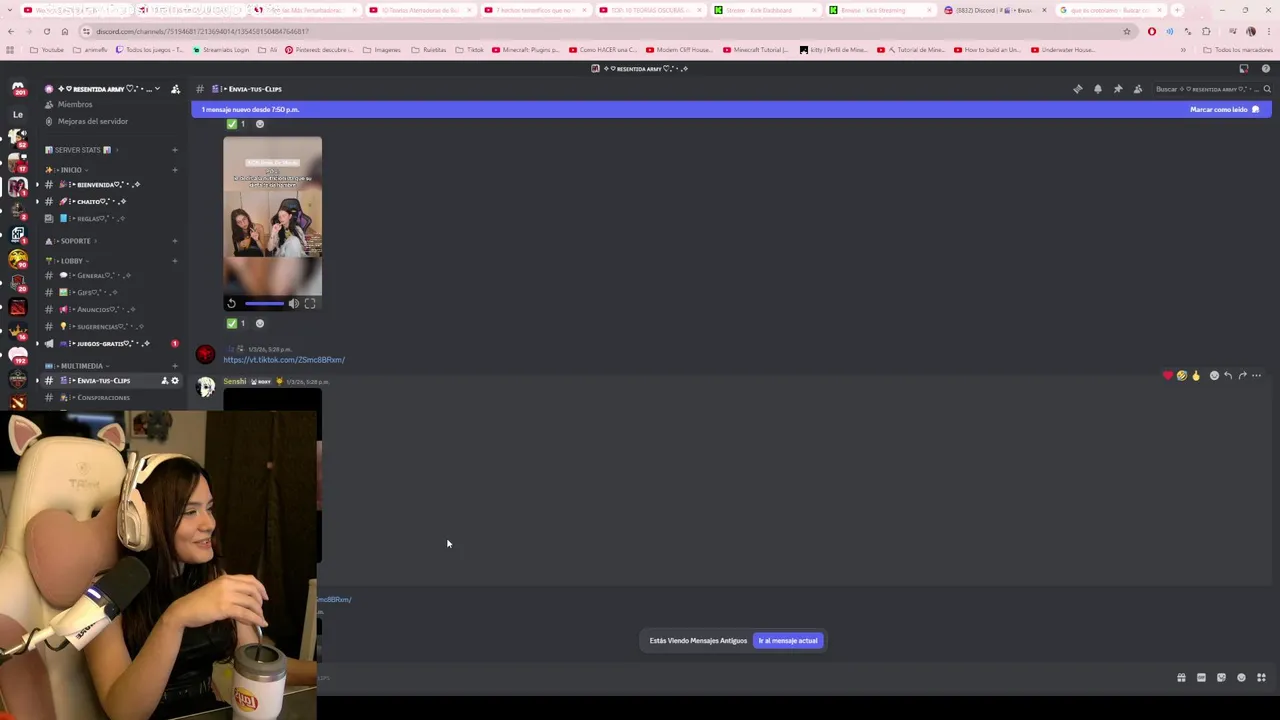Switch to the Discord browser tab
The height and width of the screenshot is (720, 1280).
994,10
